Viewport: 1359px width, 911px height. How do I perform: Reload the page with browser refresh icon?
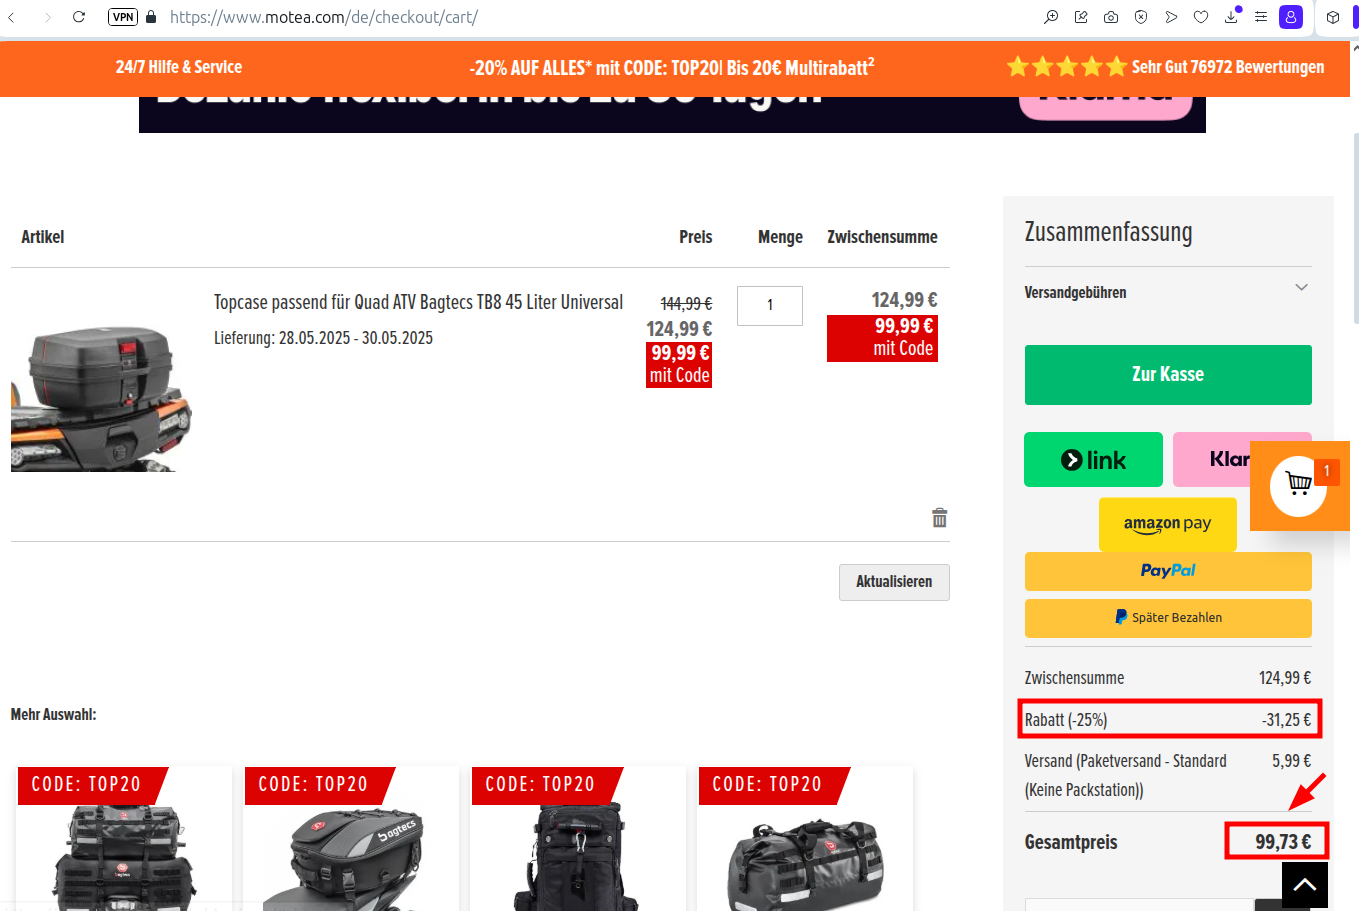click(x=79, y=17)
